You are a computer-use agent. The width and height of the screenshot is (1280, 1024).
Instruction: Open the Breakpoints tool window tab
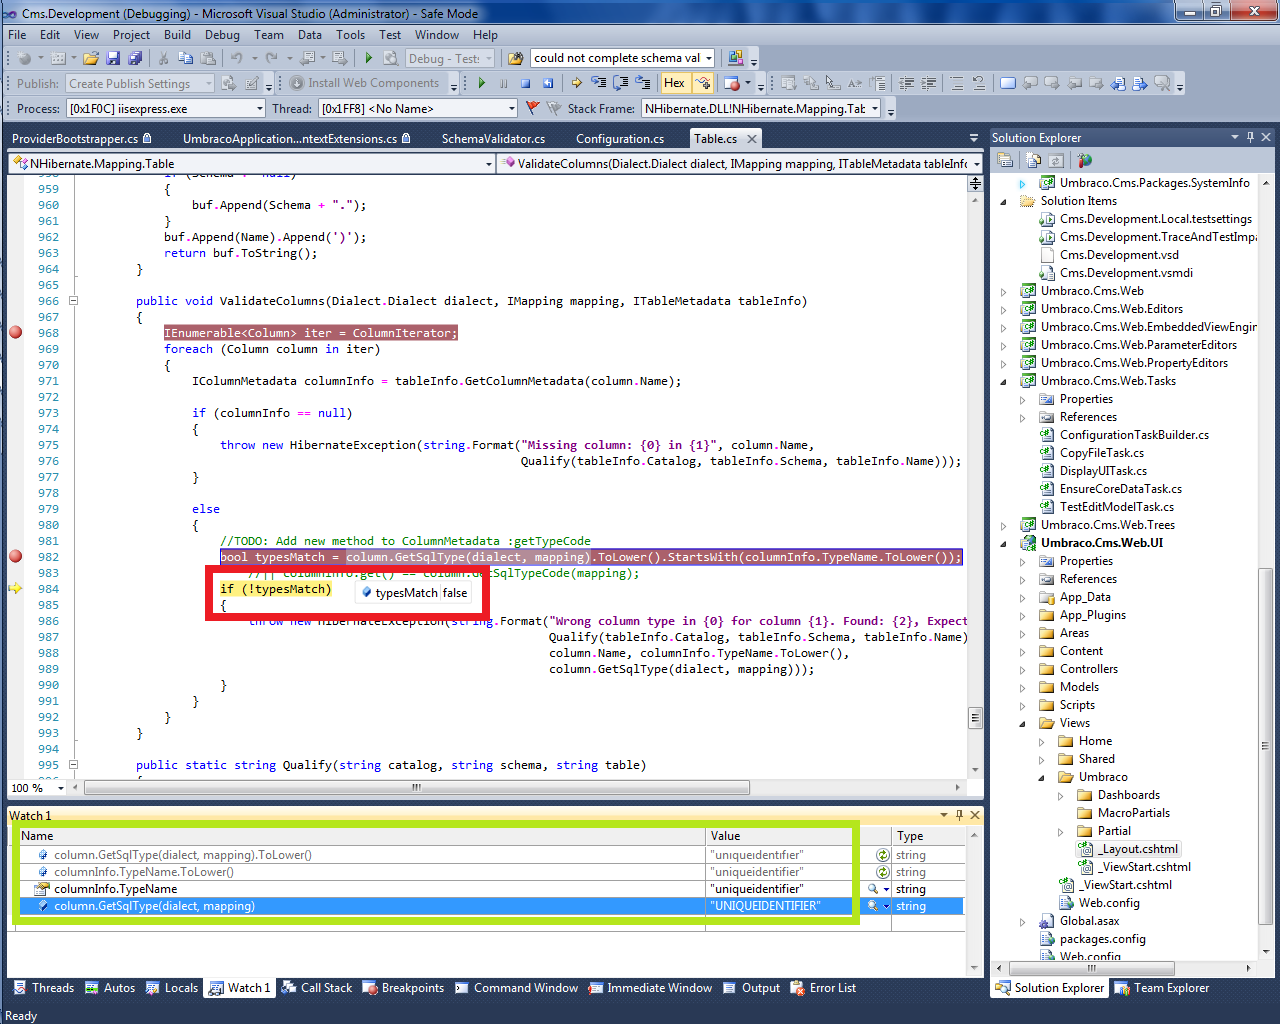click(403, 988)
